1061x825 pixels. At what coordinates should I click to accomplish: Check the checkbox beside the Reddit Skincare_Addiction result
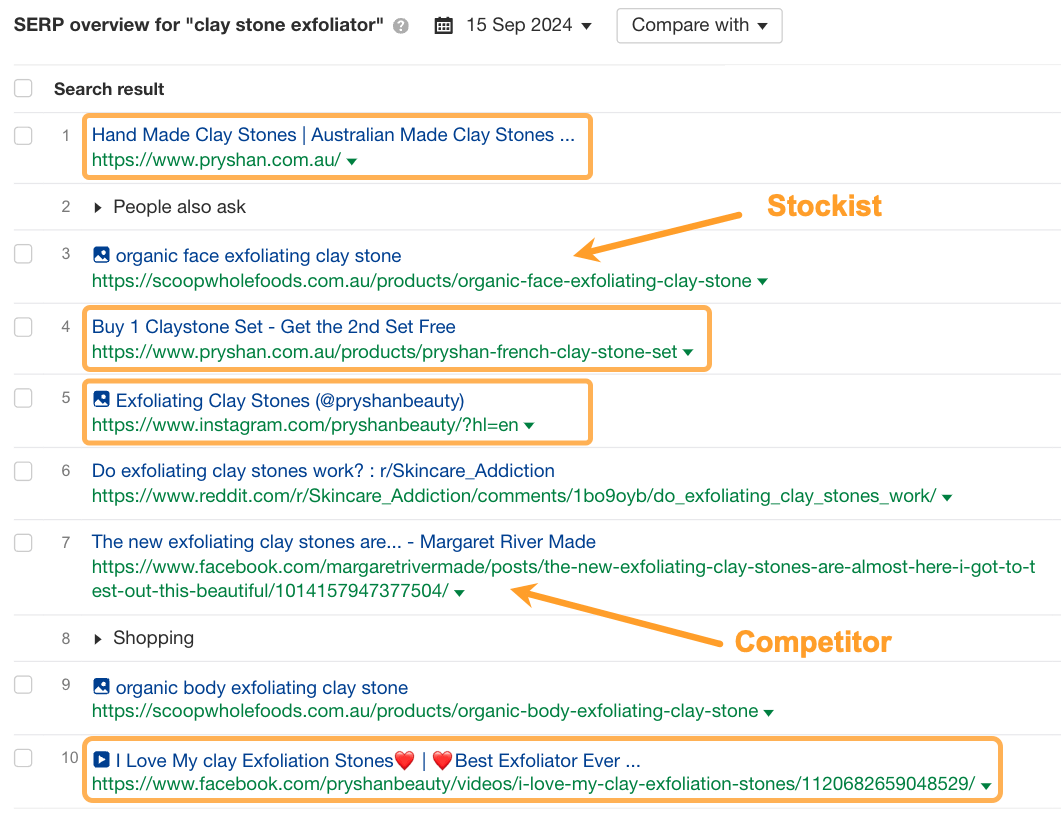click(x=22, y=471)
